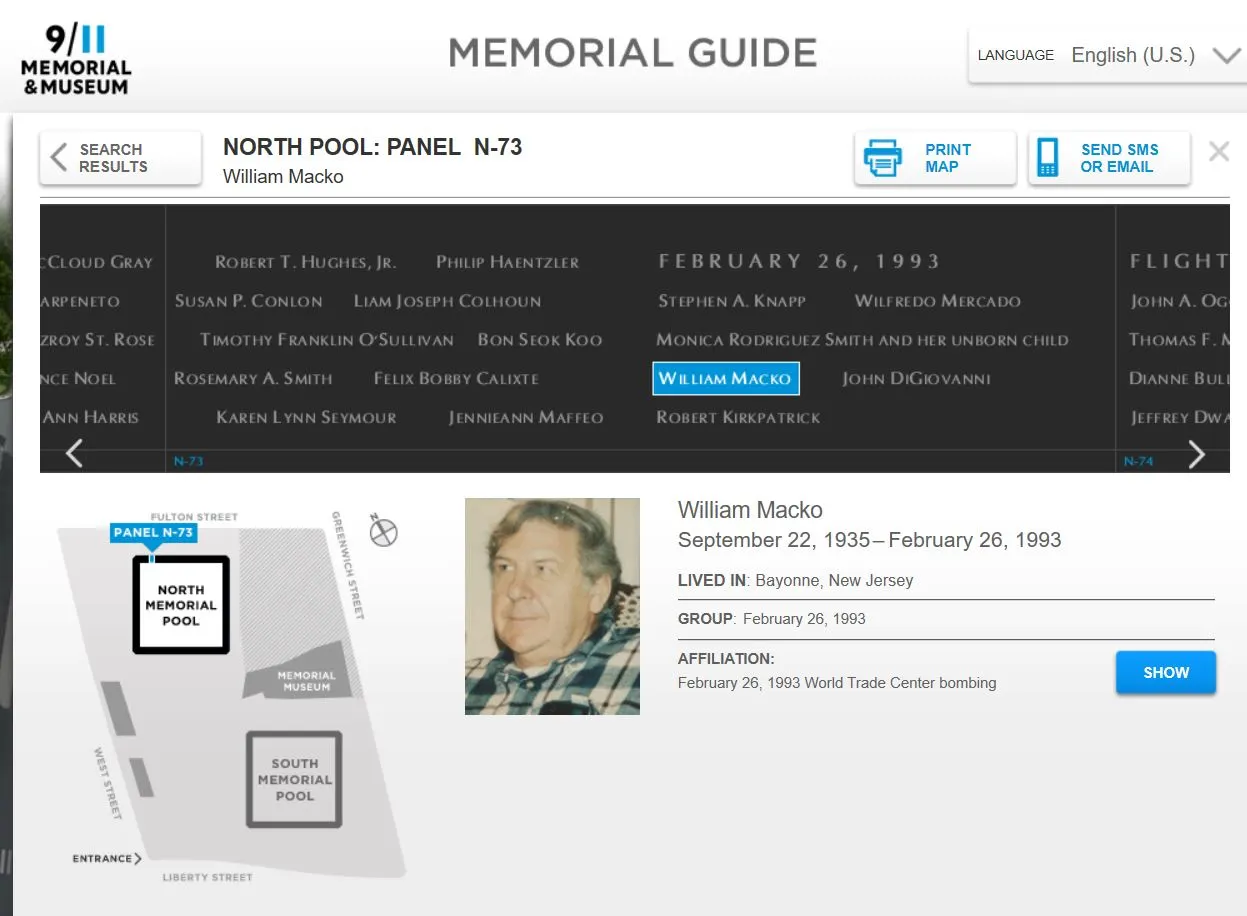Select Monica Rodriguez Smith on the panel
The height and width of the screenshot is (916, 1247).
coord(862,339)
